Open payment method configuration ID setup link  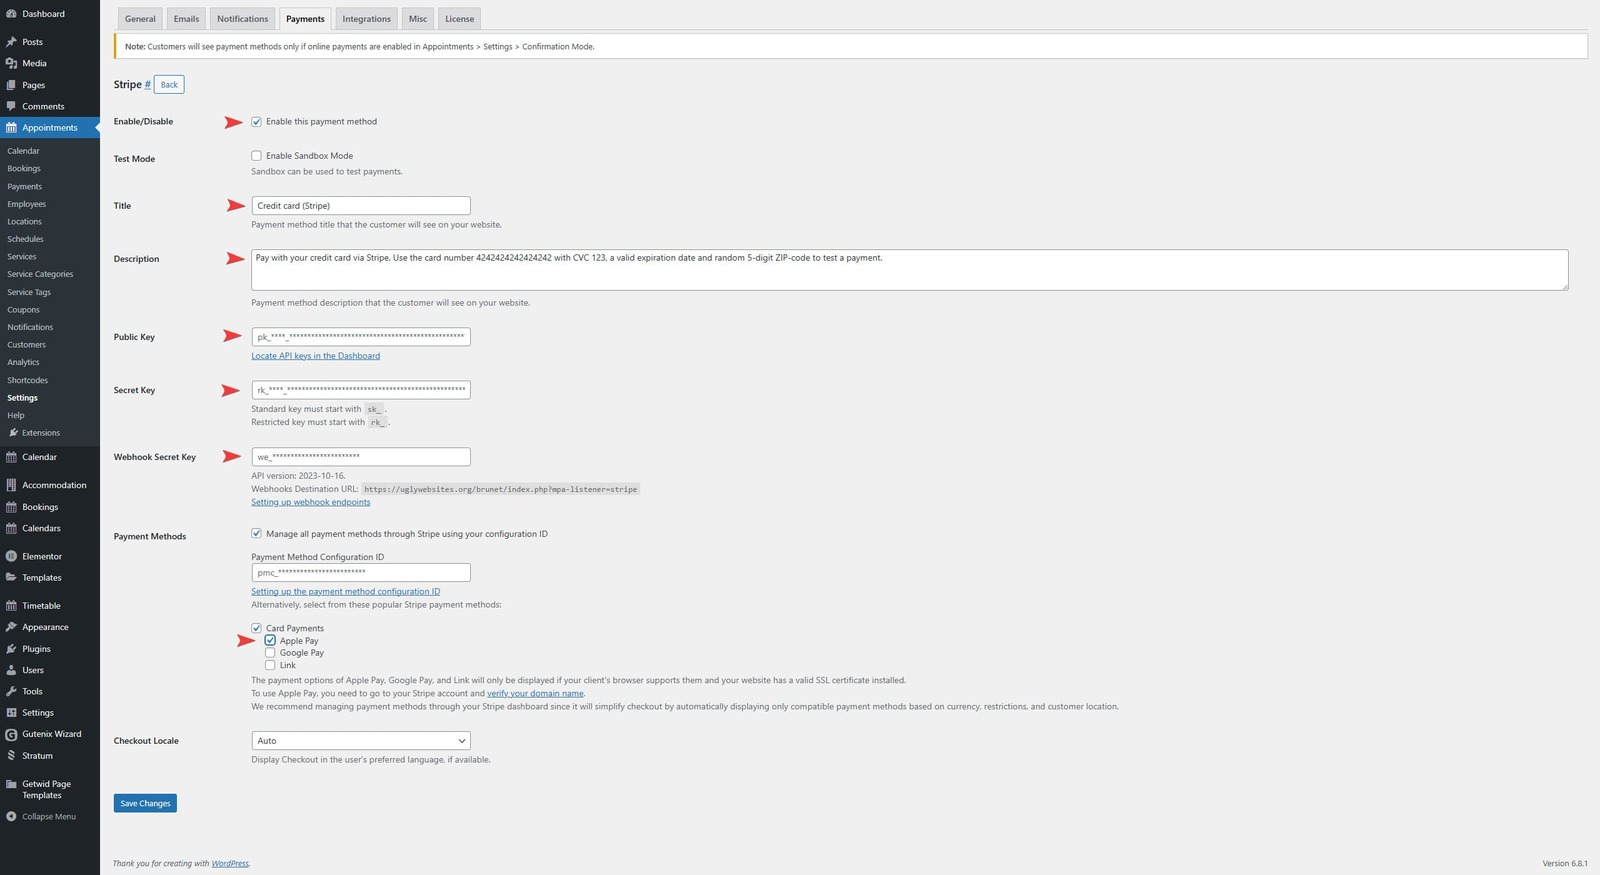click(x=346, y=591)
